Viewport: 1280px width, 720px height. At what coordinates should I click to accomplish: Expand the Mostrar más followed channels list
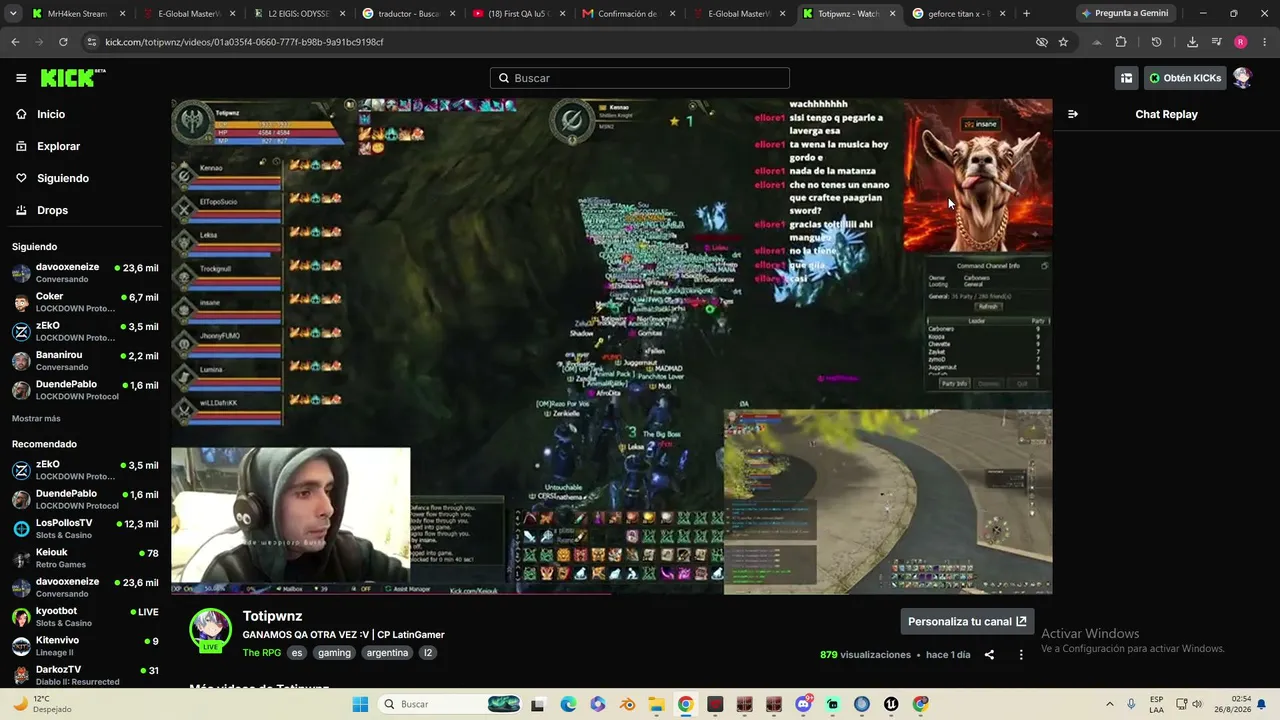(x=36, y=419)
